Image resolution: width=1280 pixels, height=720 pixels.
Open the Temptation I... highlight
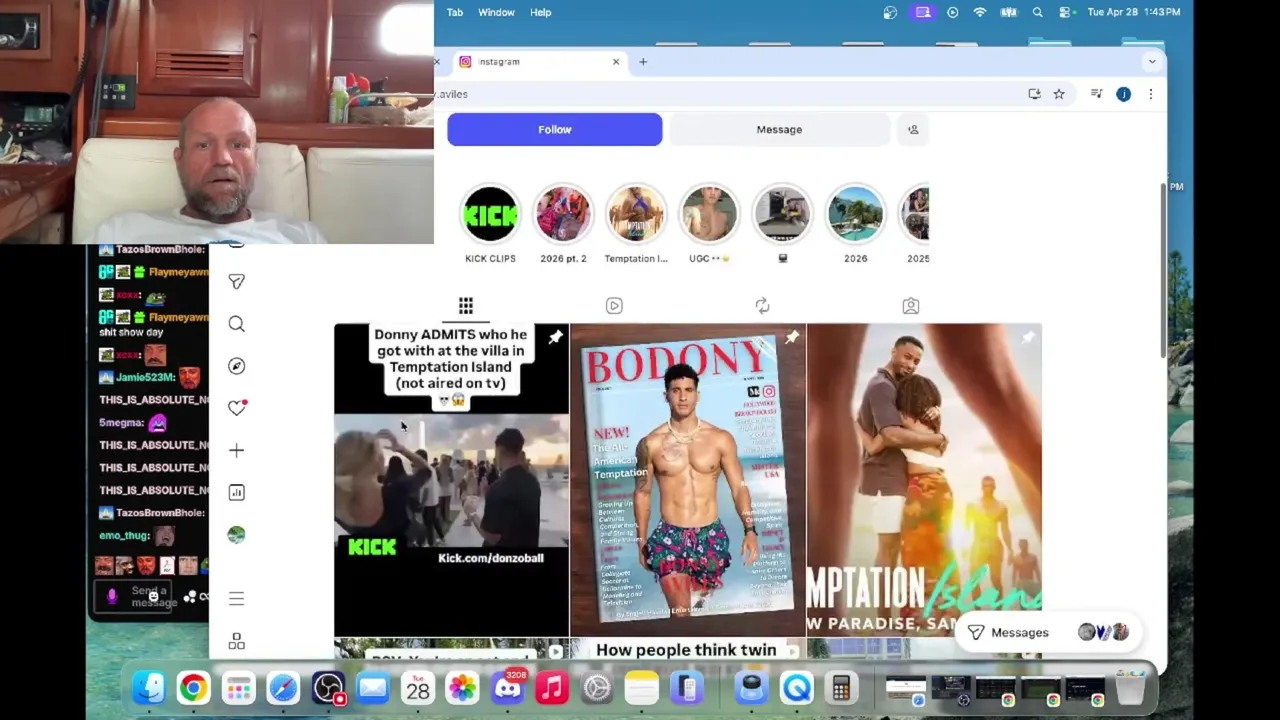(636, 214)
